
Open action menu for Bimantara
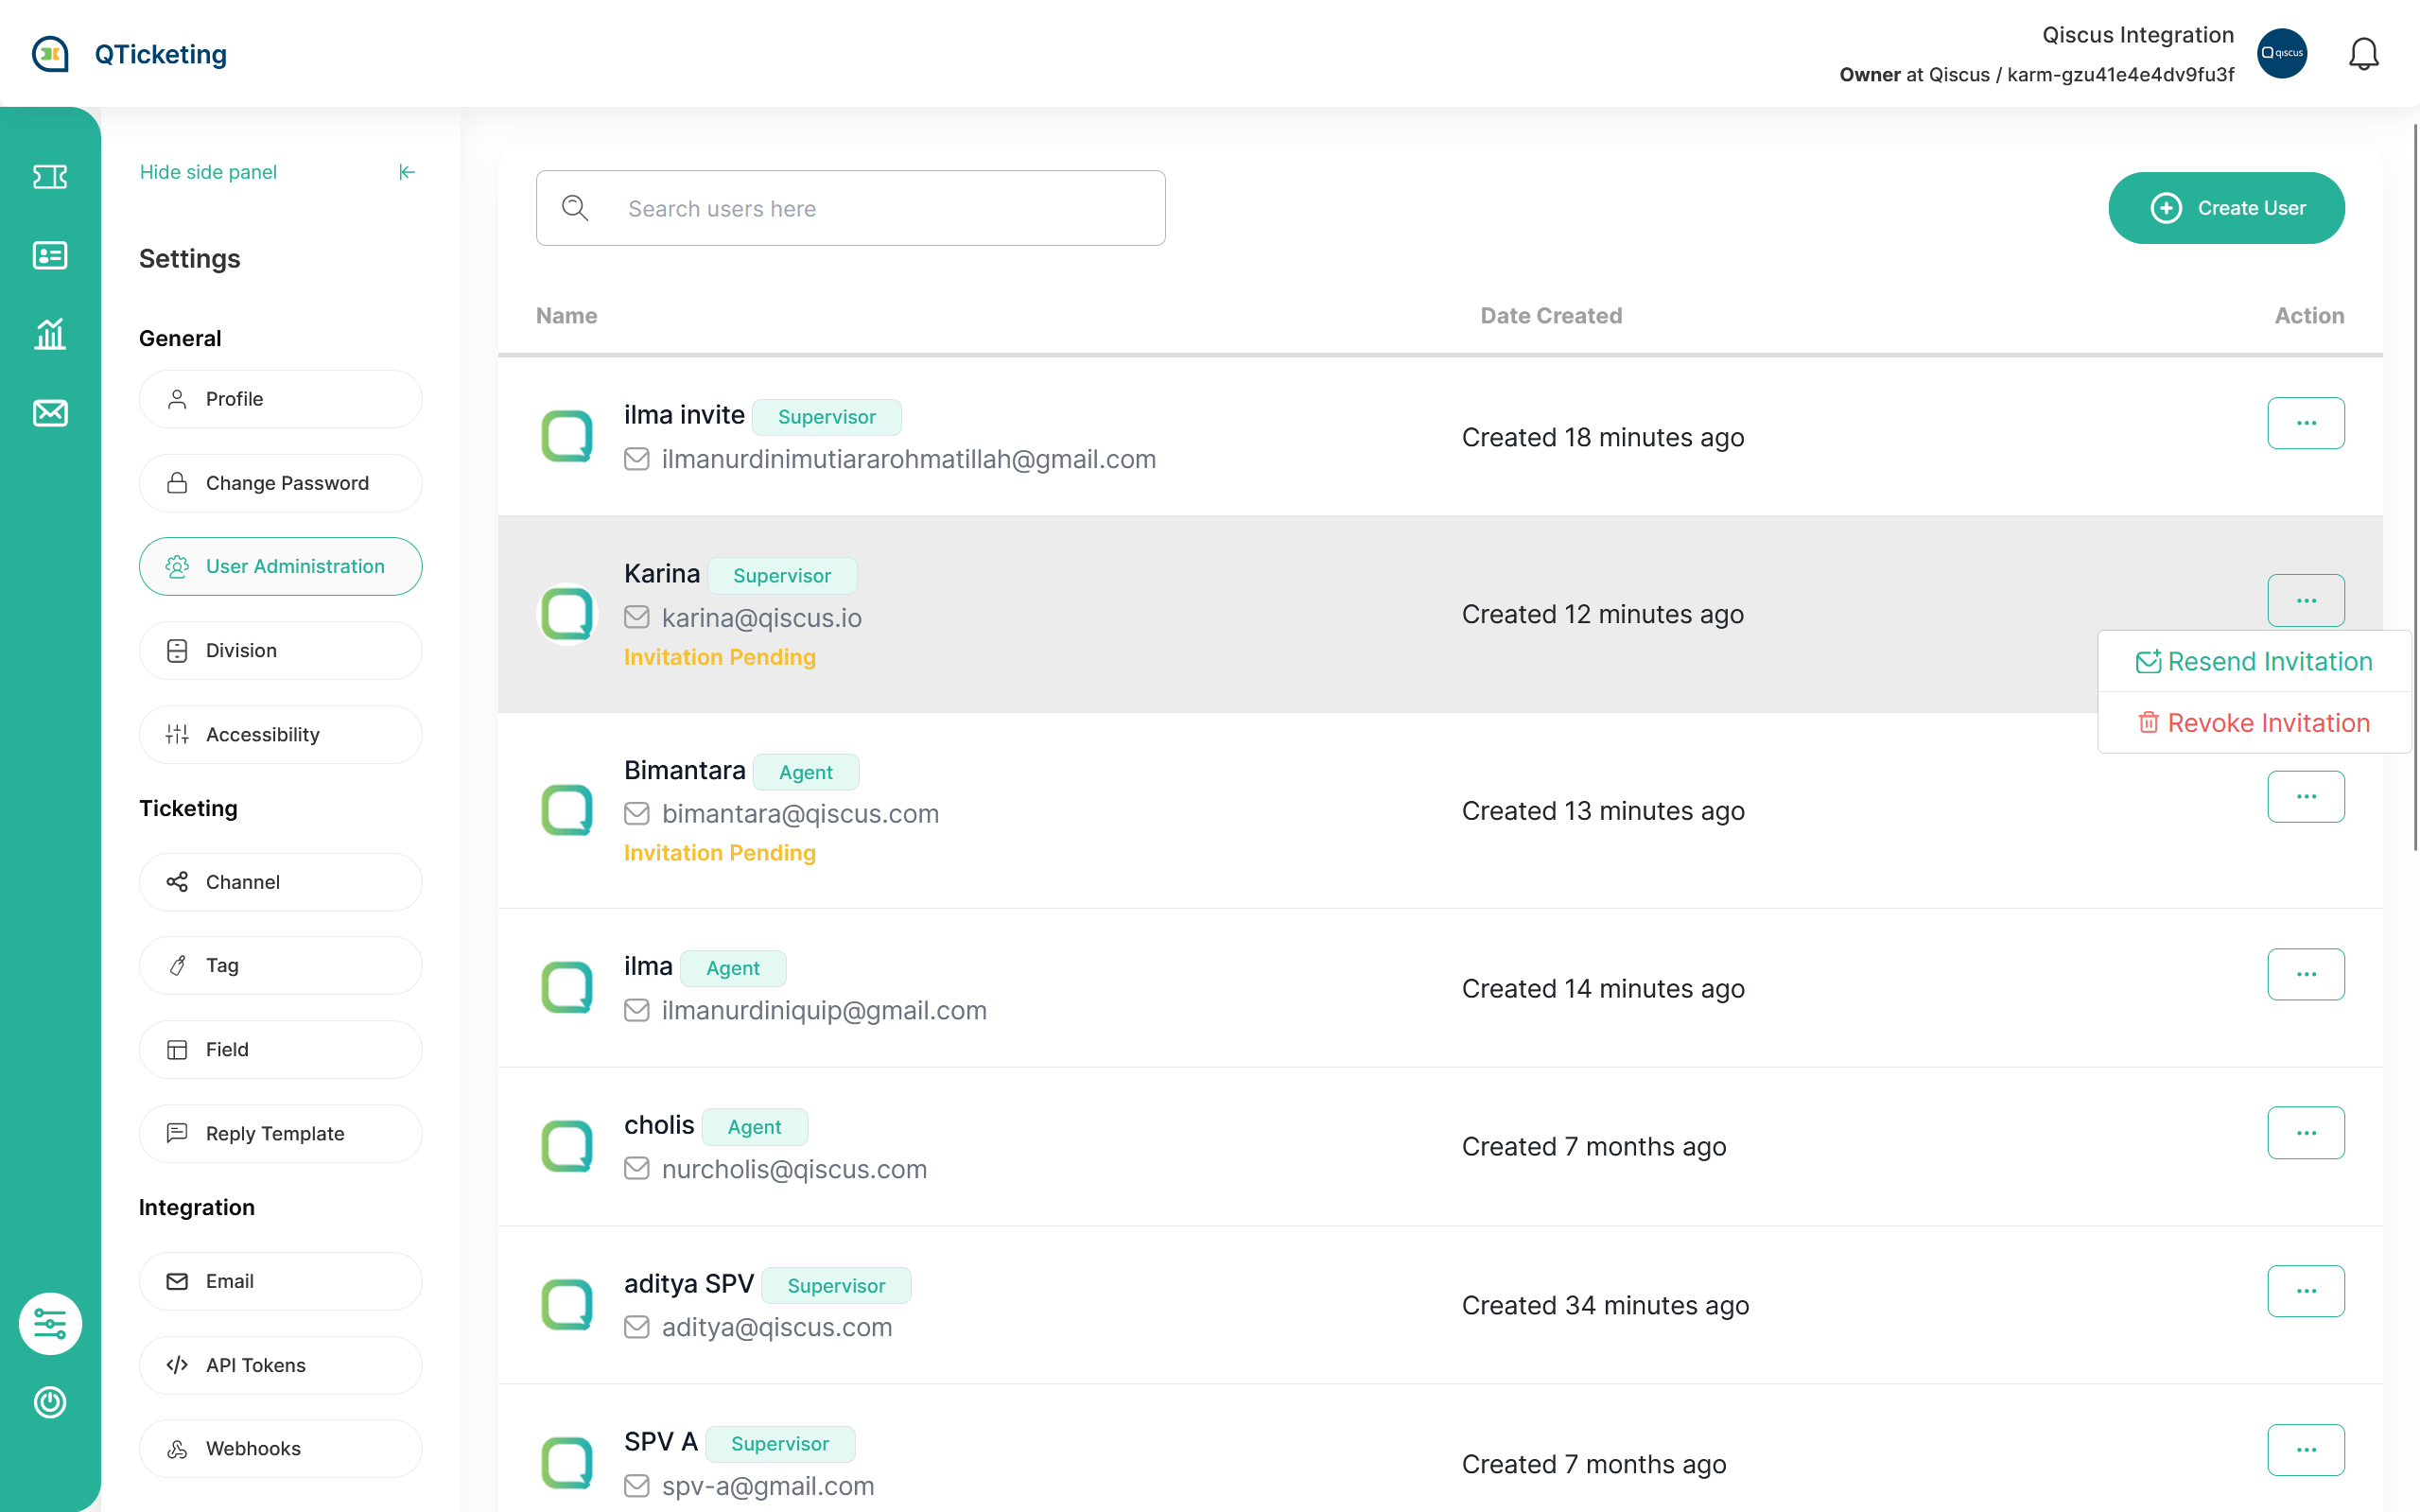[2306, 796]
